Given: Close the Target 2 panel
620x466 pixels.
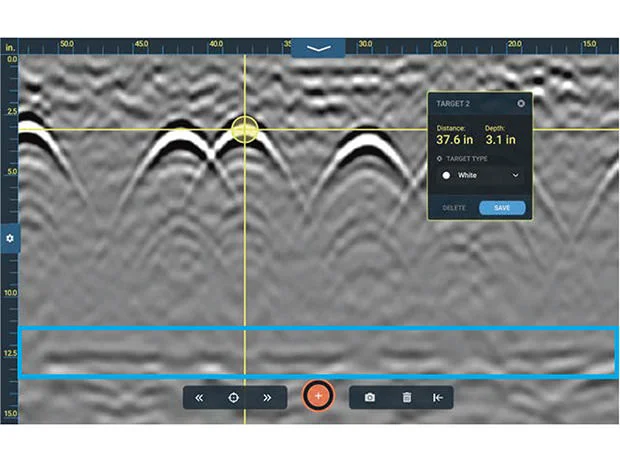Looking at the screenshot, I should (x=521, y=103).
